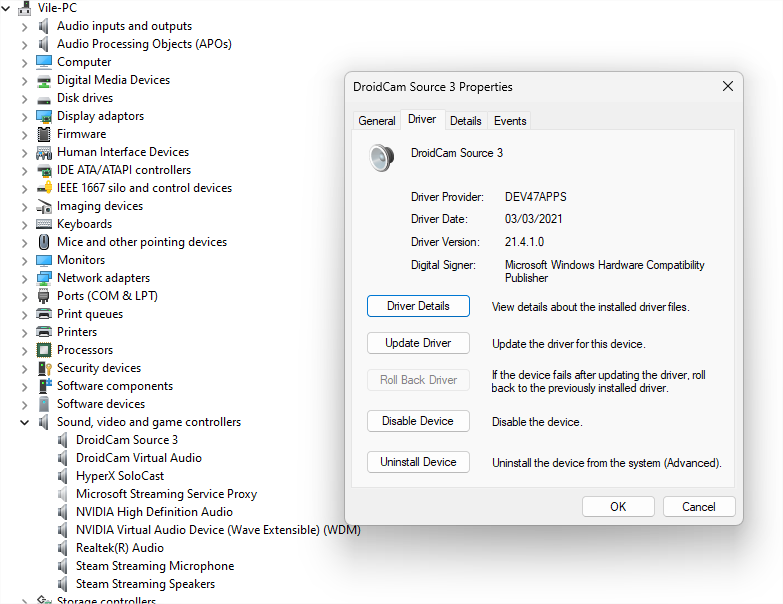Viewport: 783px width, 604px height.
Task: Select Steam Streaming Microphone device
Action: 155,566
